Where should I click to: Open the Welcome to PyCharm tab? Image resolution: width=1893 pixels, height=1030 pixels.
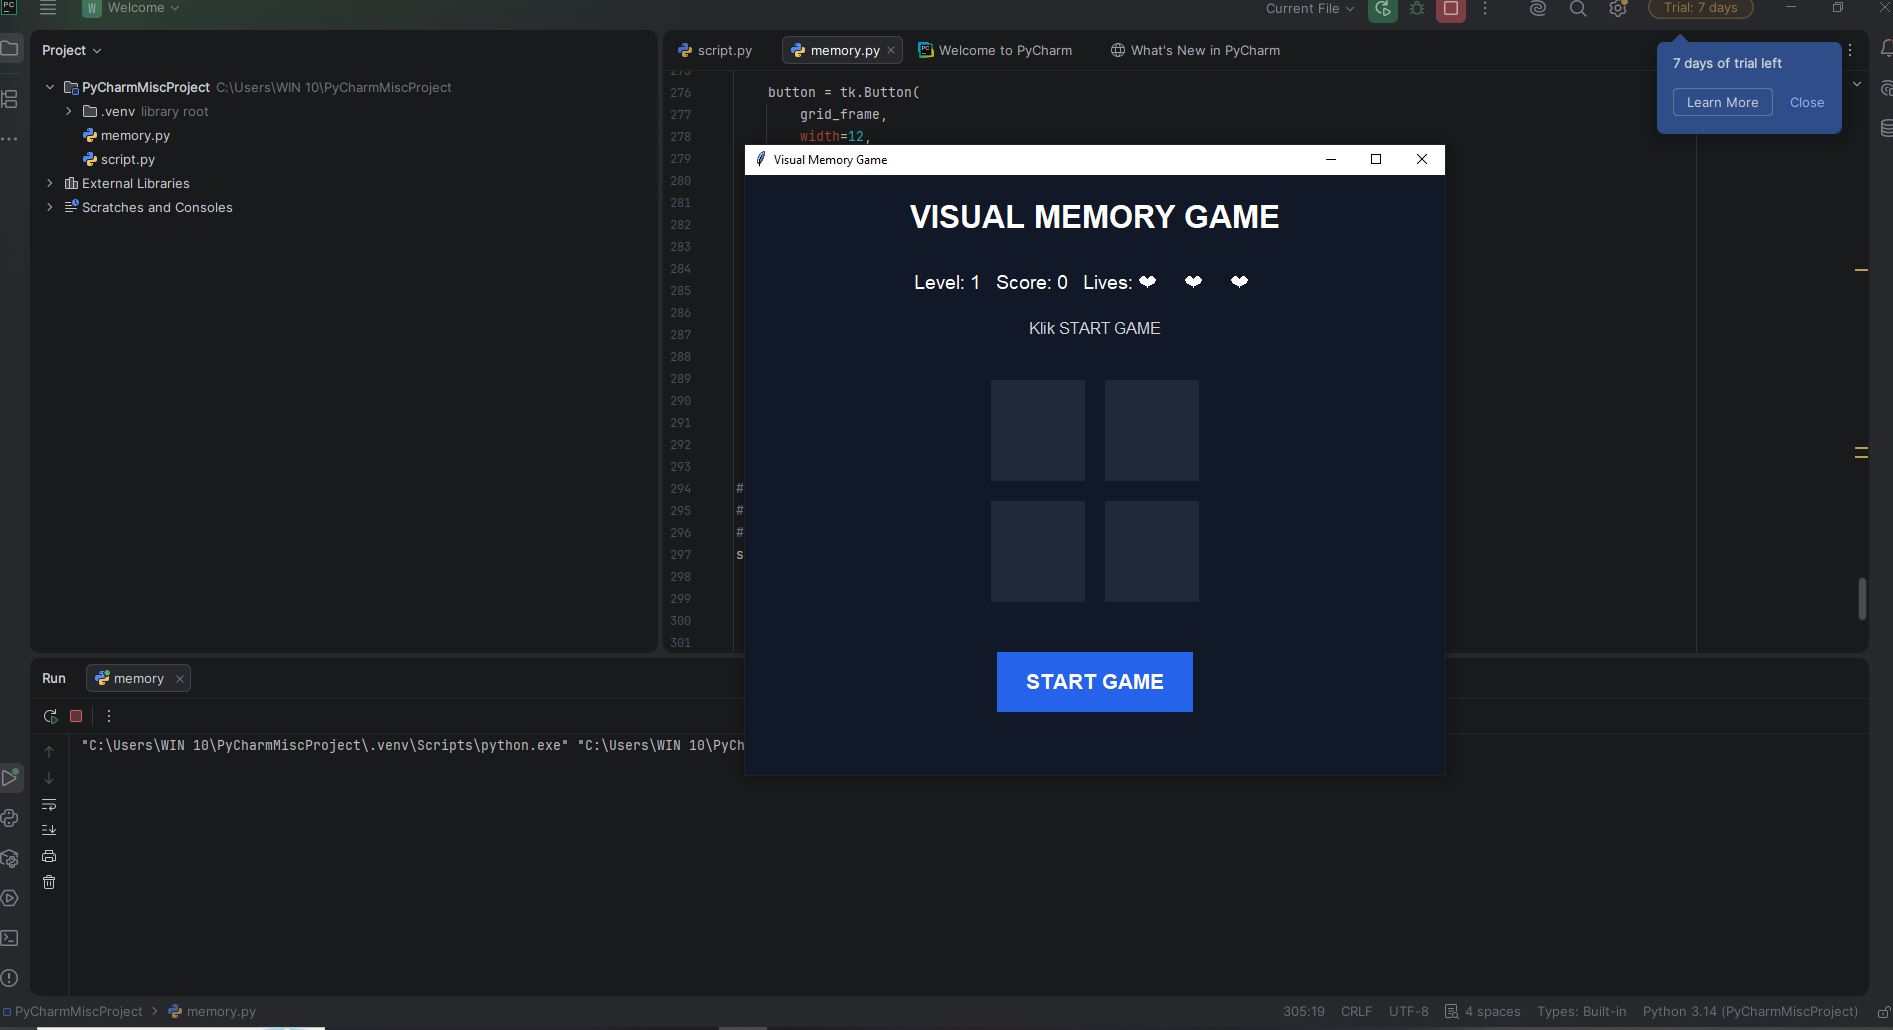pos(995,50)
